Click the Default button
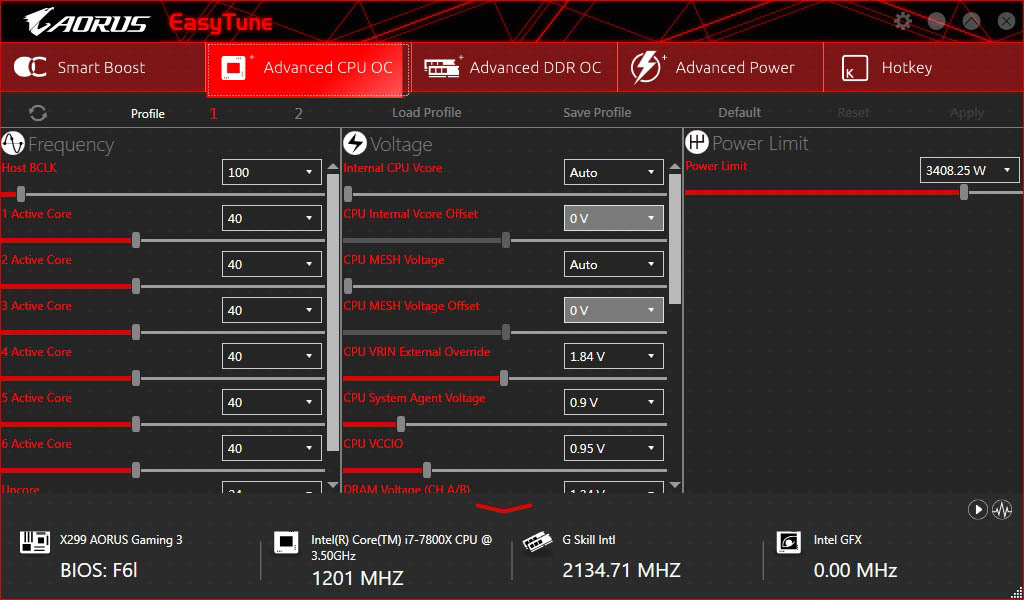Viewport: 1024px width, 600px height. coord(739,112)
